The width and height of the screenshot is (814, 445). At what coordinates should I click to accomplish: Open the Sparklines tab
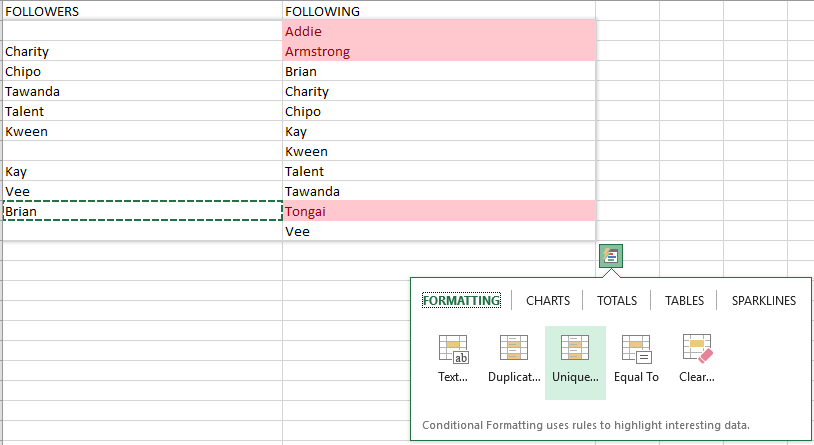[x=763, y=300]
